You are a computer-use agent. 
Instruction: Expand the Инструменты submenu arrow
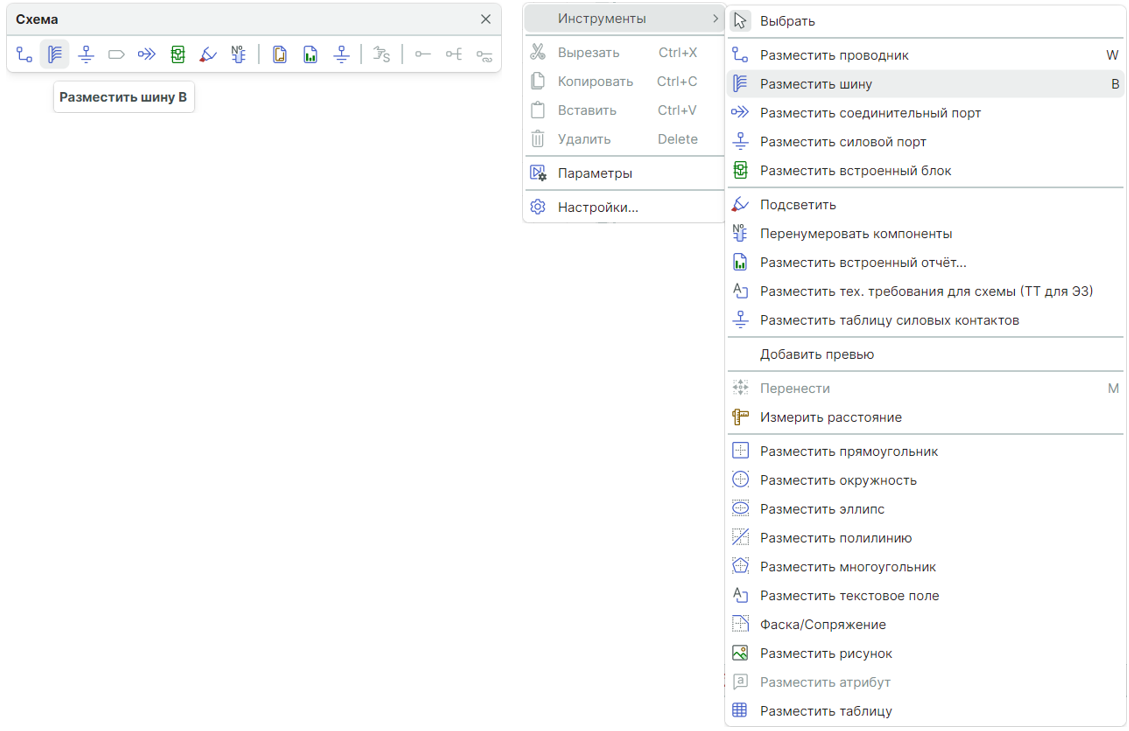click(x=715, y=19)
